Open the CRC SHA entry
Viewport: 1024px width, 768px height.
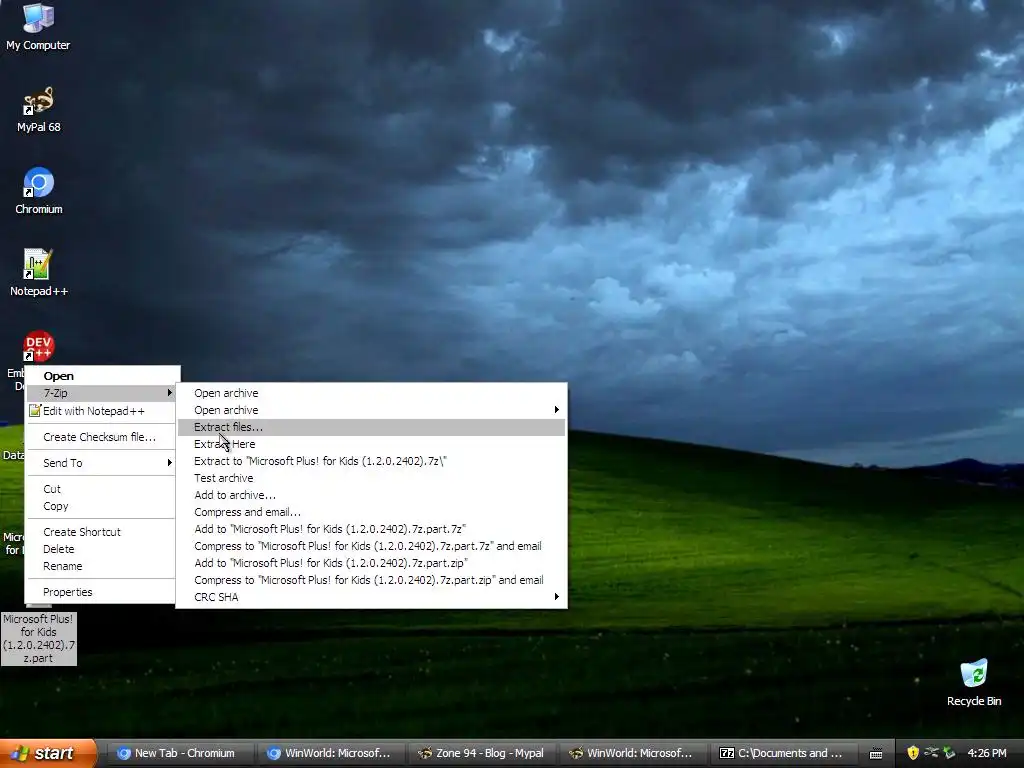(371, 596)
